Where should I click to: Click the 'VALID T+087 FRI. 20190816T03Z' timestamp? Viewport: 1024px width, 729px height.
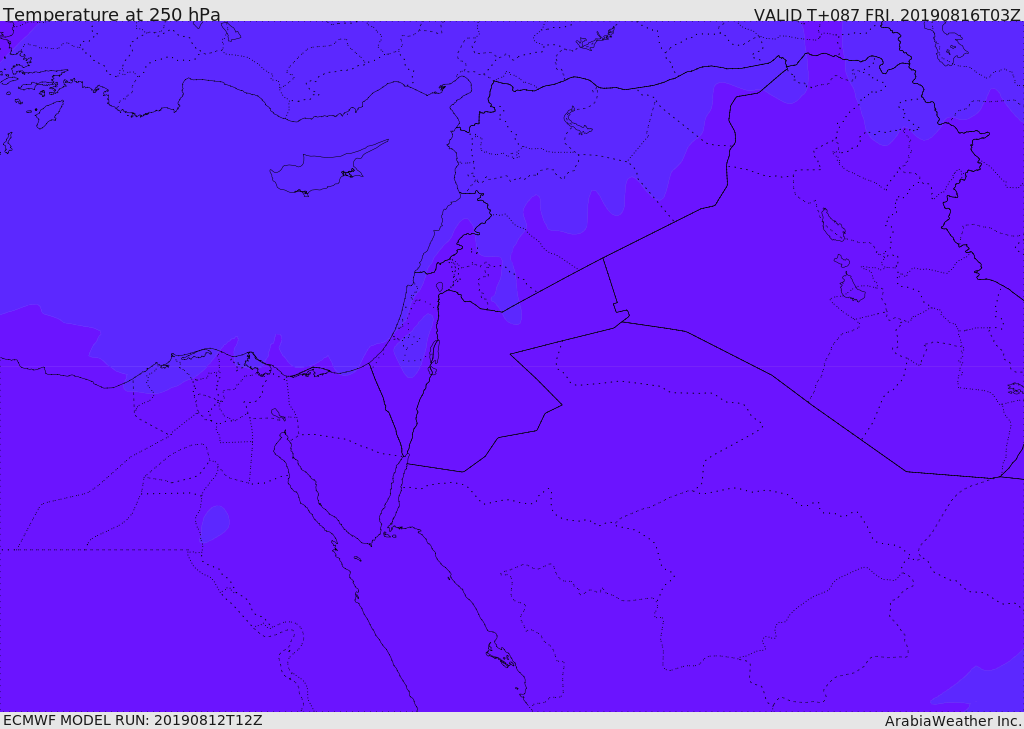[x=887, y=14]
